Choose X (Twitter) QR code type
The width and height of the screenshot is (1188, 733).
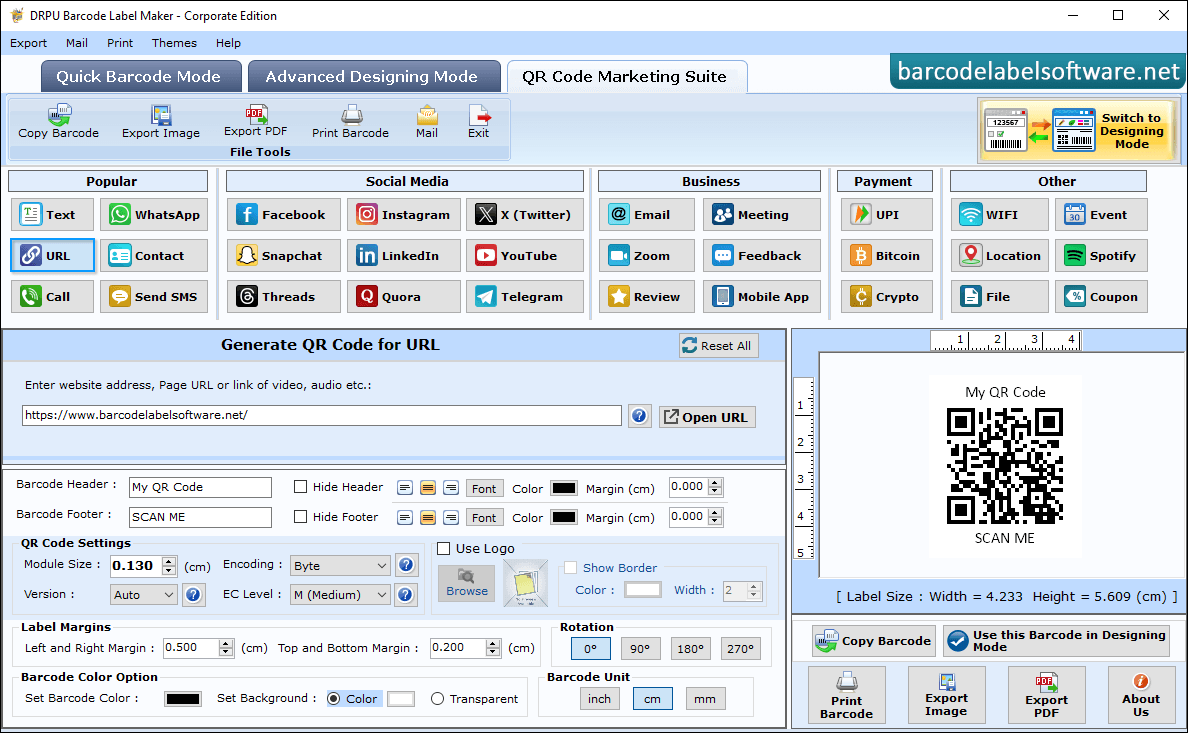(524, 215)
